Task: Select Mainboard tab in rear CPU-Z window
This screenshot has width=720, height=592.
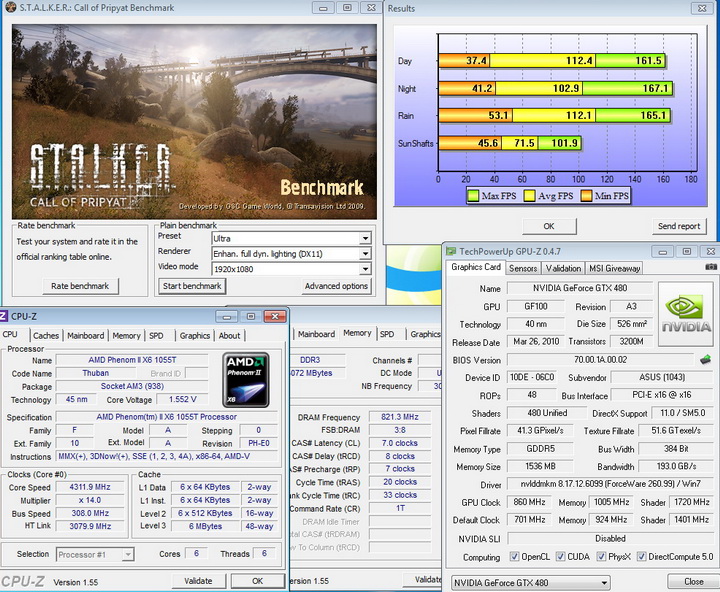Action: [316, 334]
